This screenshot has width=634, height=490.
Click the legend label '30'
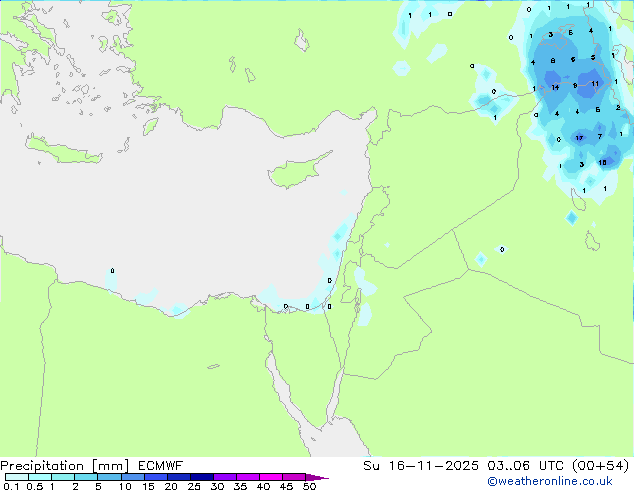[217, 486]
